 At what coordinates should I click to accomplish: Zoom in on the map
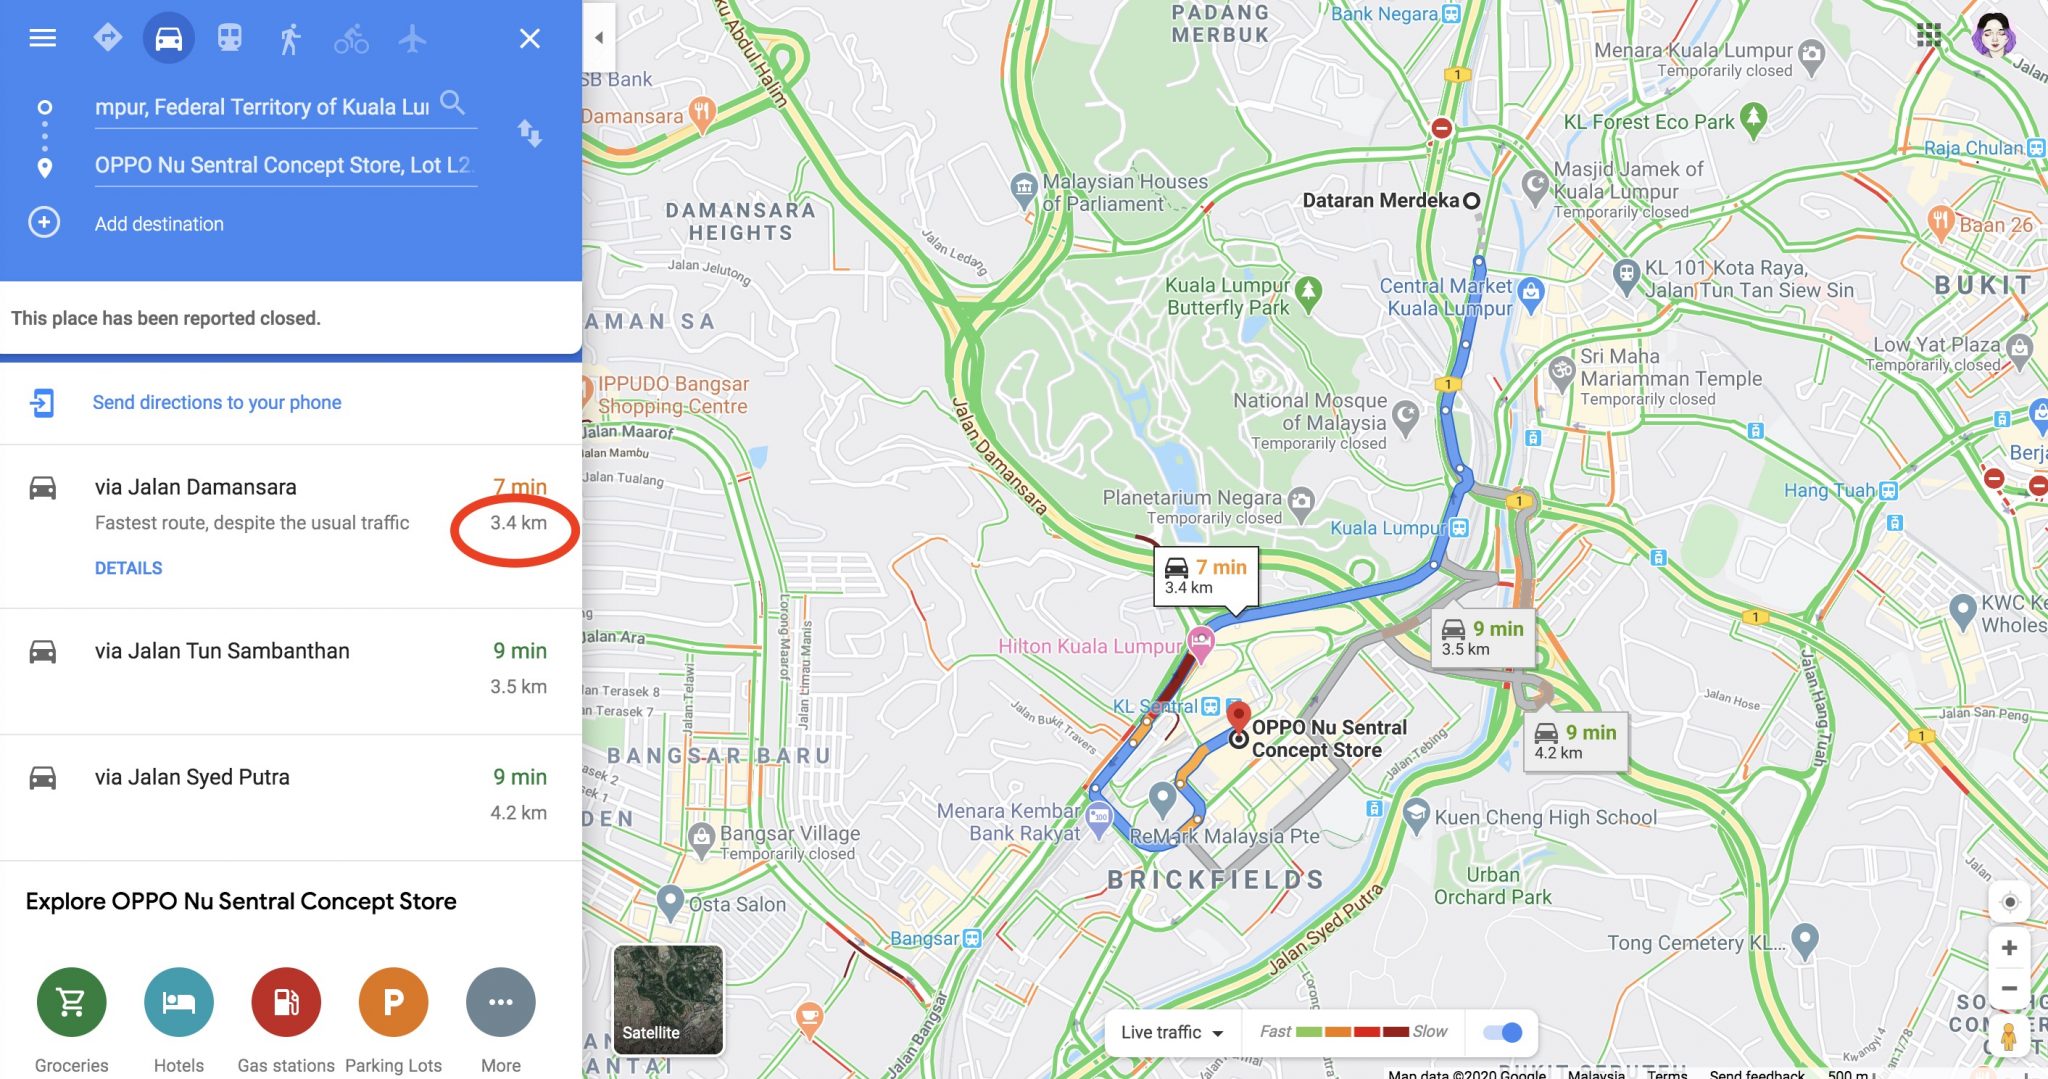[x=2009, y=947]
